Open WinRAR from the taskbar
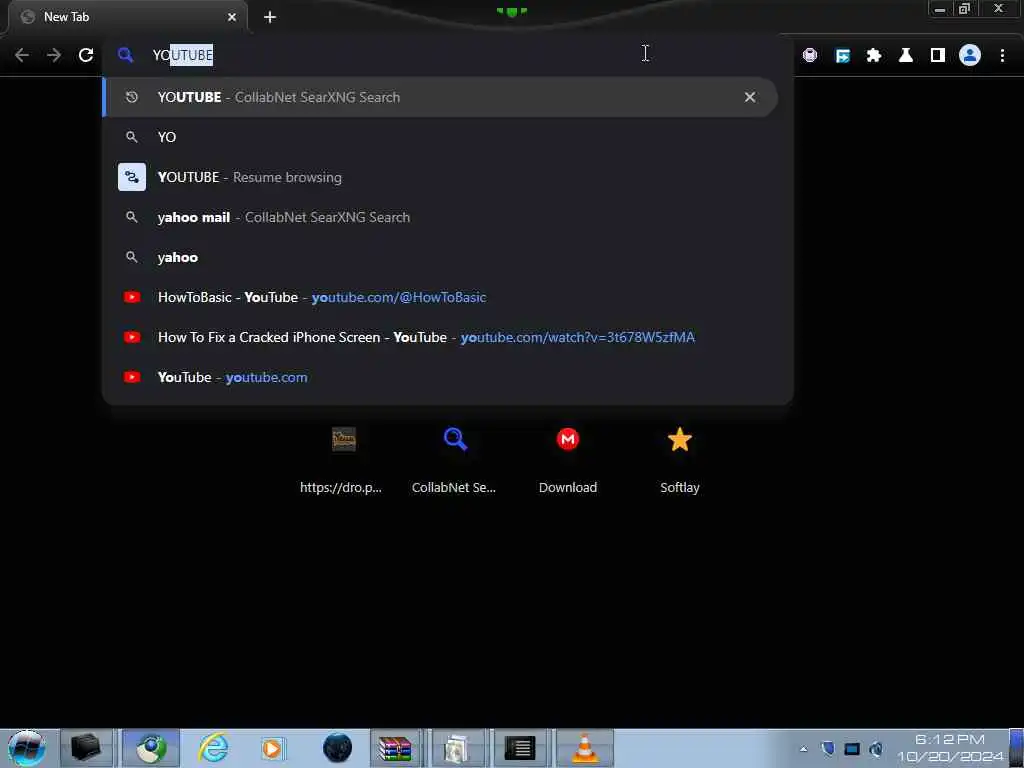 point(395,748)
